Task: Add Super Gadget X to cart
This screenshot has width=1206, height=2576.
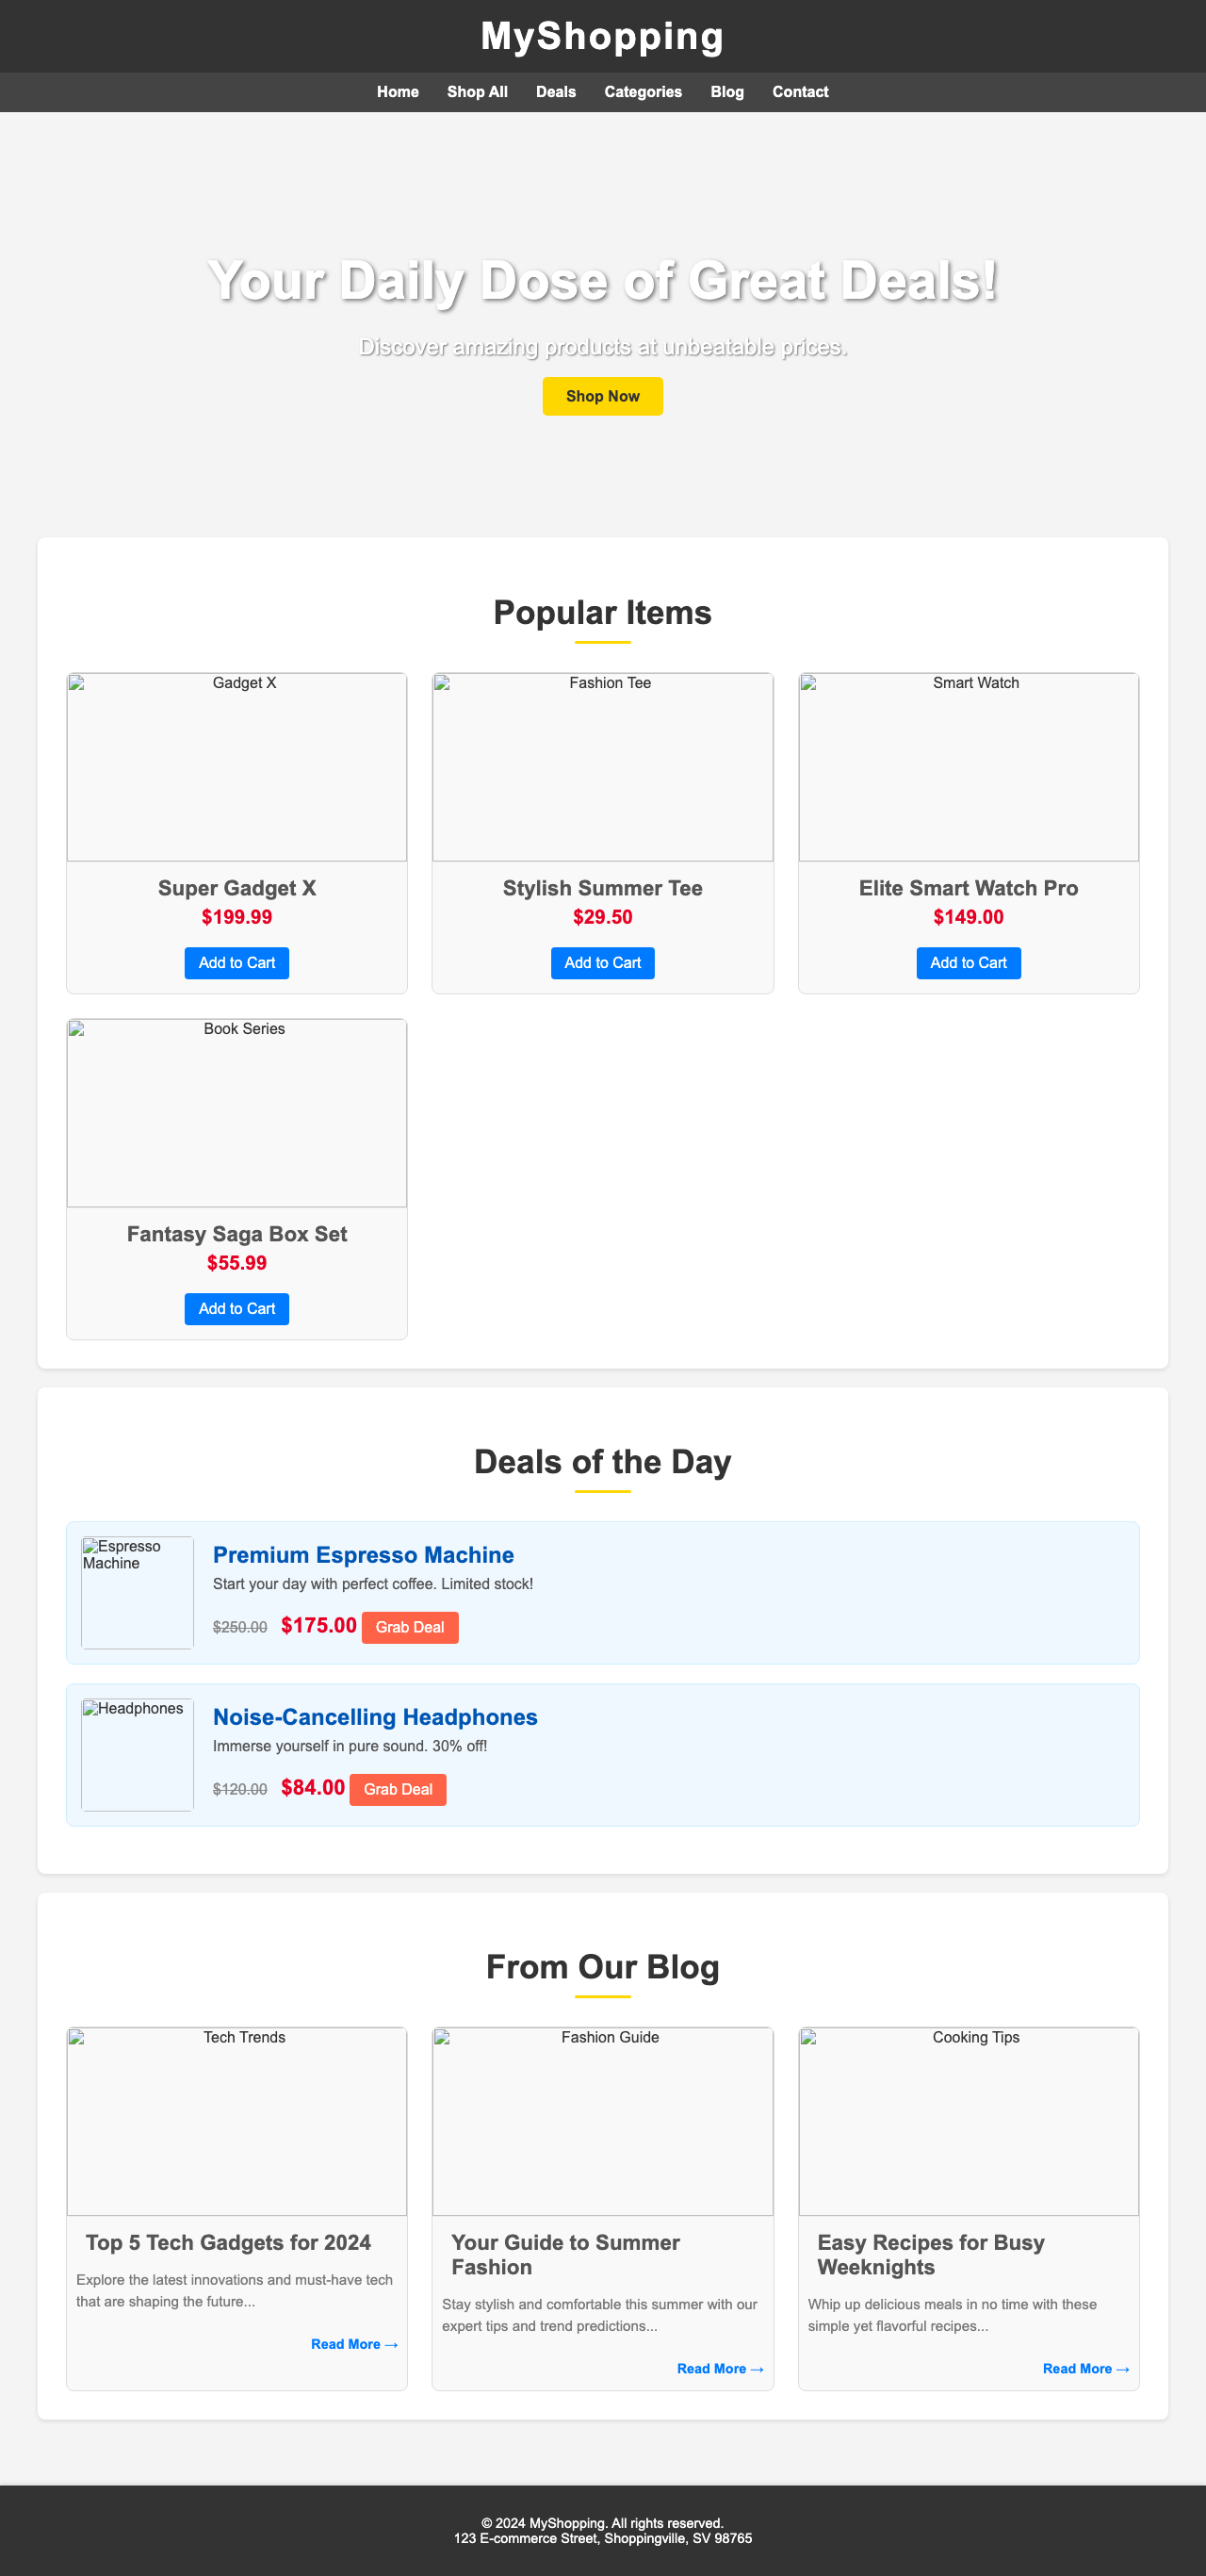Action: pos(236,963)
